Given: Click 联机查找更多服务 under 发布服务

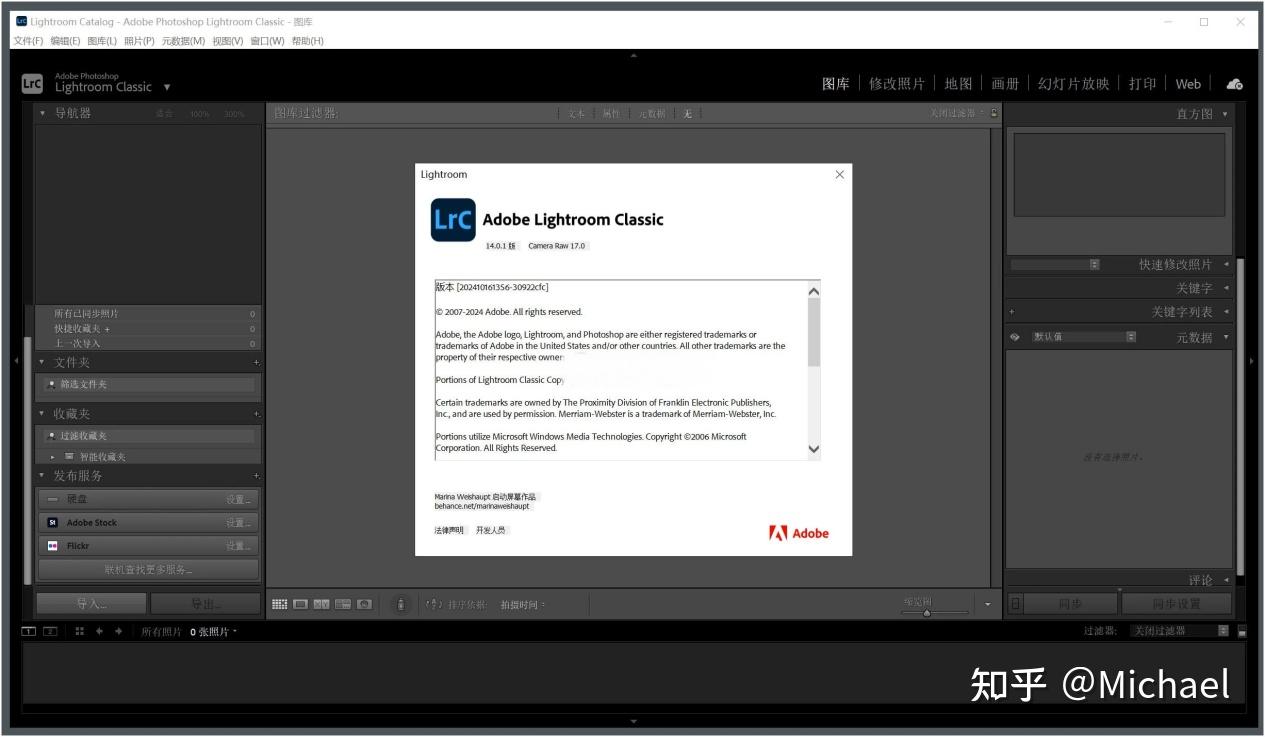Looking at the screenshot, I should coord(147,568).
